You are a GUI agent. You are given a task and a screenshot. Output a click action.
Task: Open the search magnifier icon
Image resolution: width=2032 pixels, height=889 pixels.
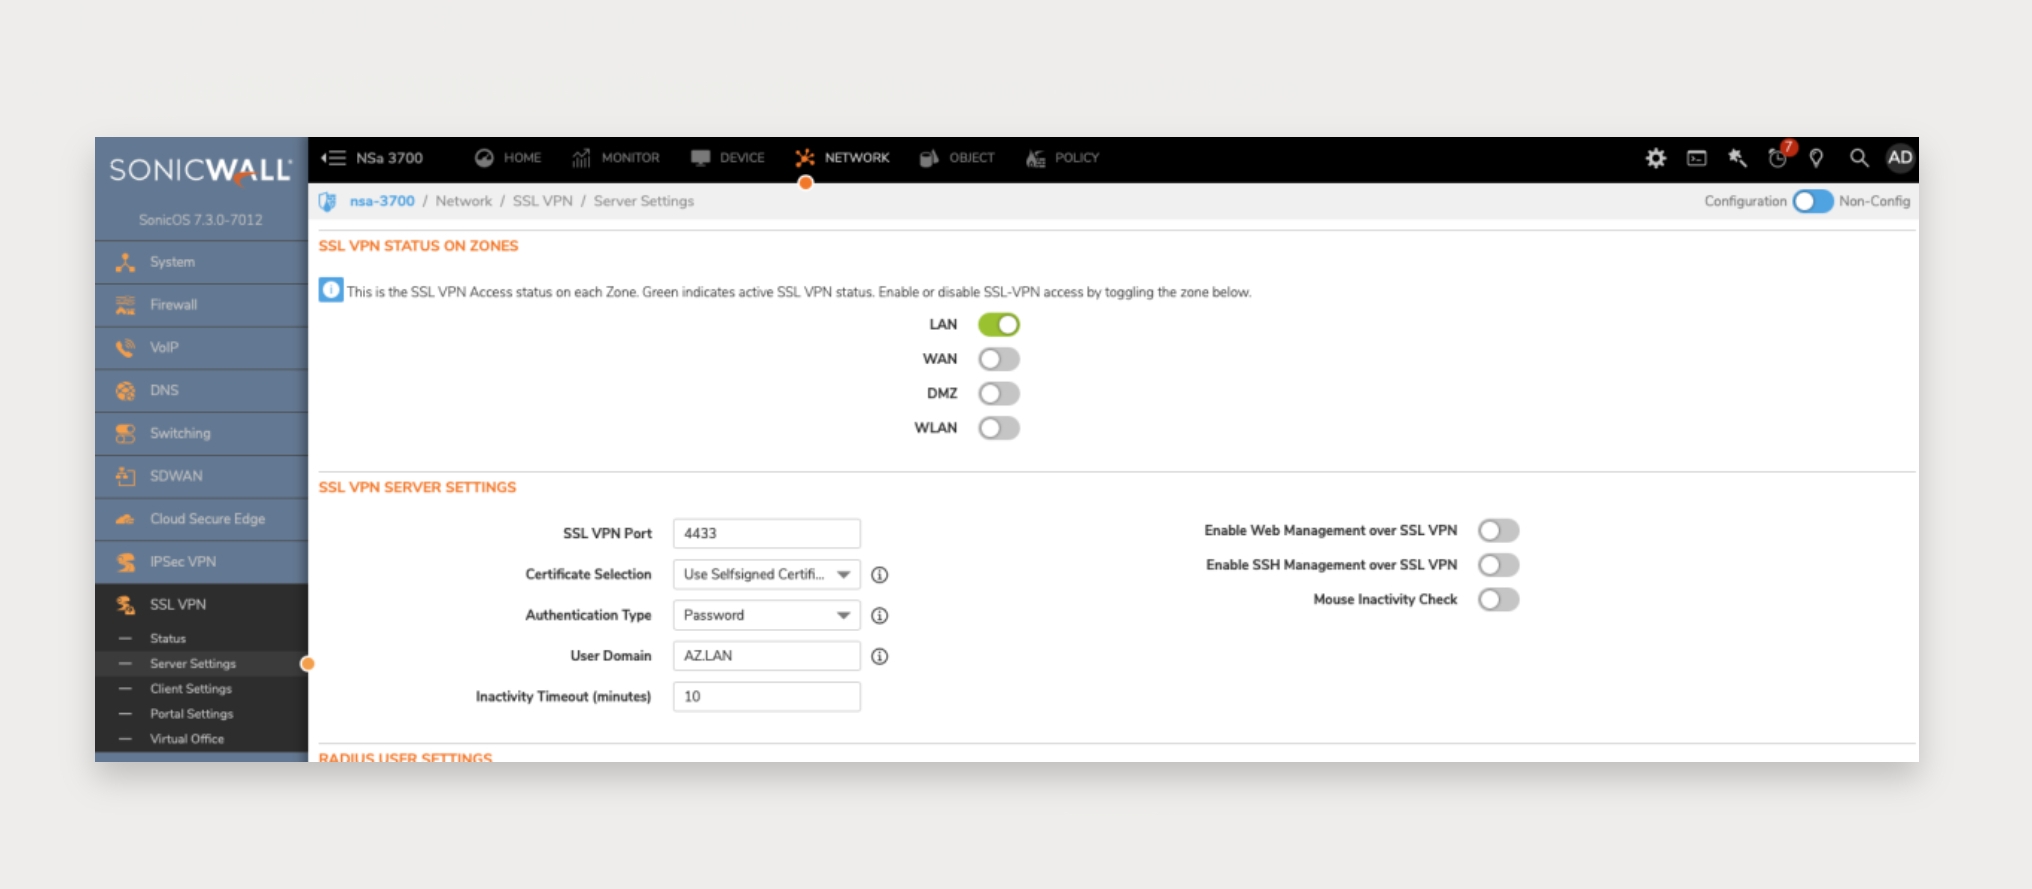(x=1859, y=158)
